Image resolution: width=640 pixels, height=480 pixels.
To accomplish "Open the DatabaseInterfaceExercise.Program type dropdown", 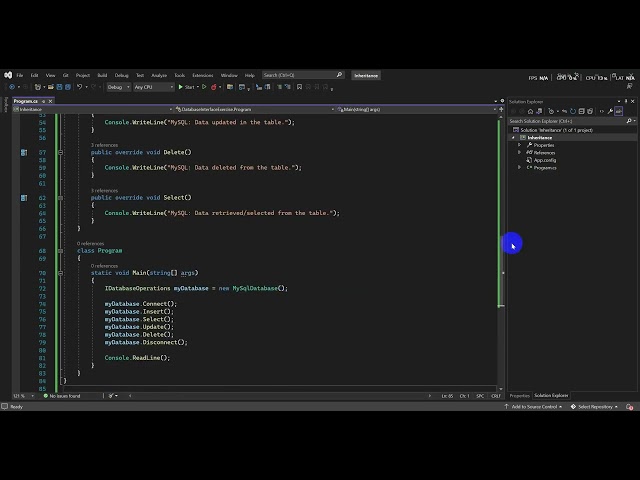I will [x=255, y=109].
